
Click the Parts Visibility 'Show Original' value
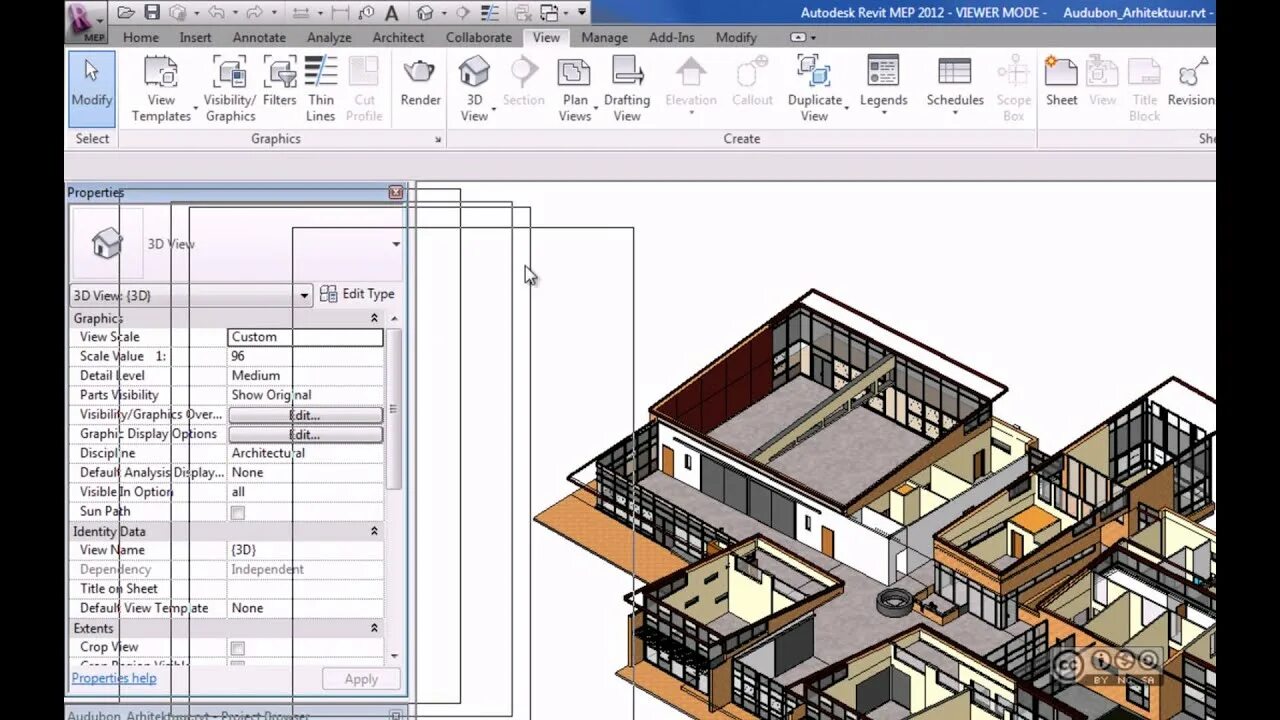click(x=305, y=395)
